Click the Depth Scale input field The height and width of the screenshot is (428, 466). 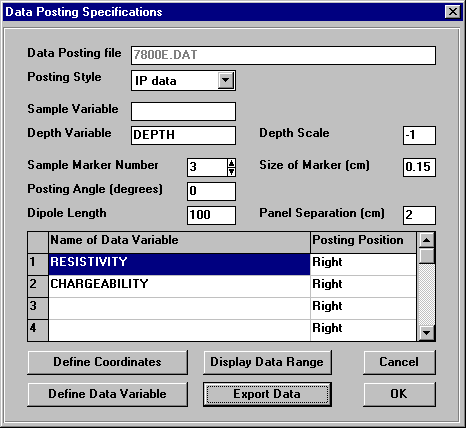419,135
